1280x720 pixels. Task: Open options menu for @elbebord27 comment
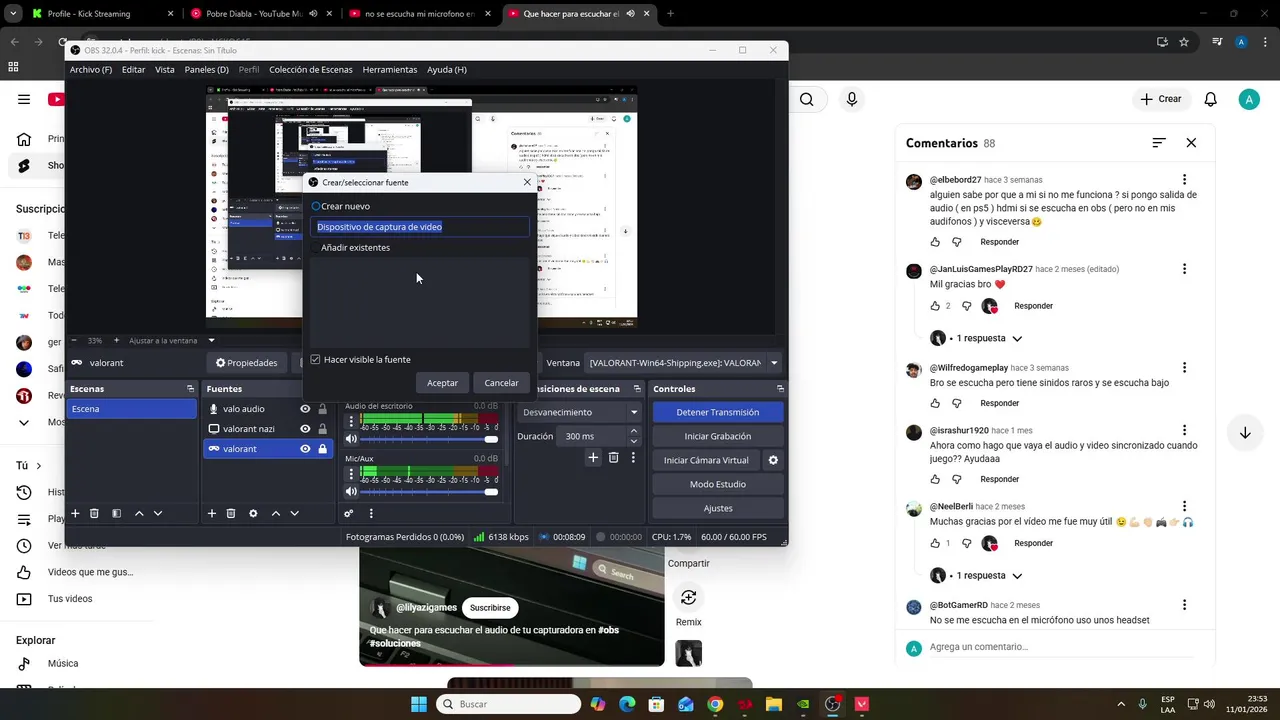[1185, 180]
